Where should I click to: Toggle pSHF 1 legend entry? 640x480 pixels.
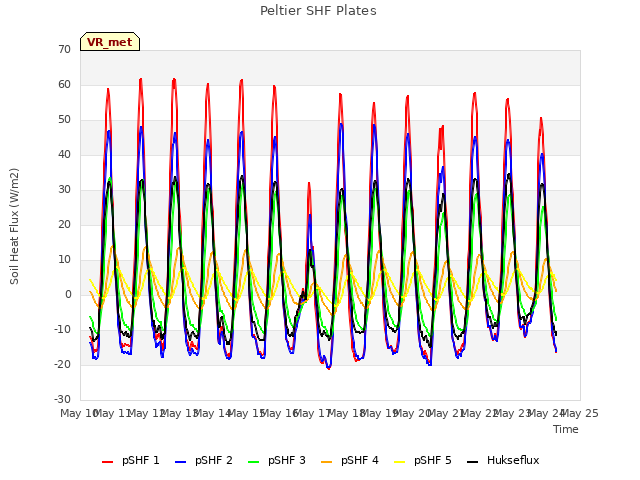(131, 460)
